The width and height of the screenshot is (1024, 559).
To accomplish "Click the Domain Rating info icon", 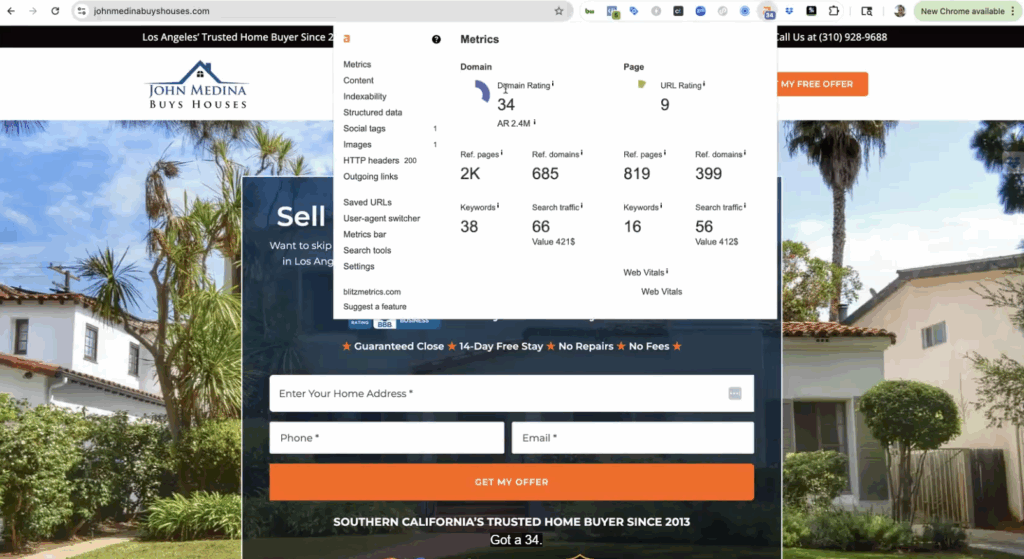I will [553, 85].
